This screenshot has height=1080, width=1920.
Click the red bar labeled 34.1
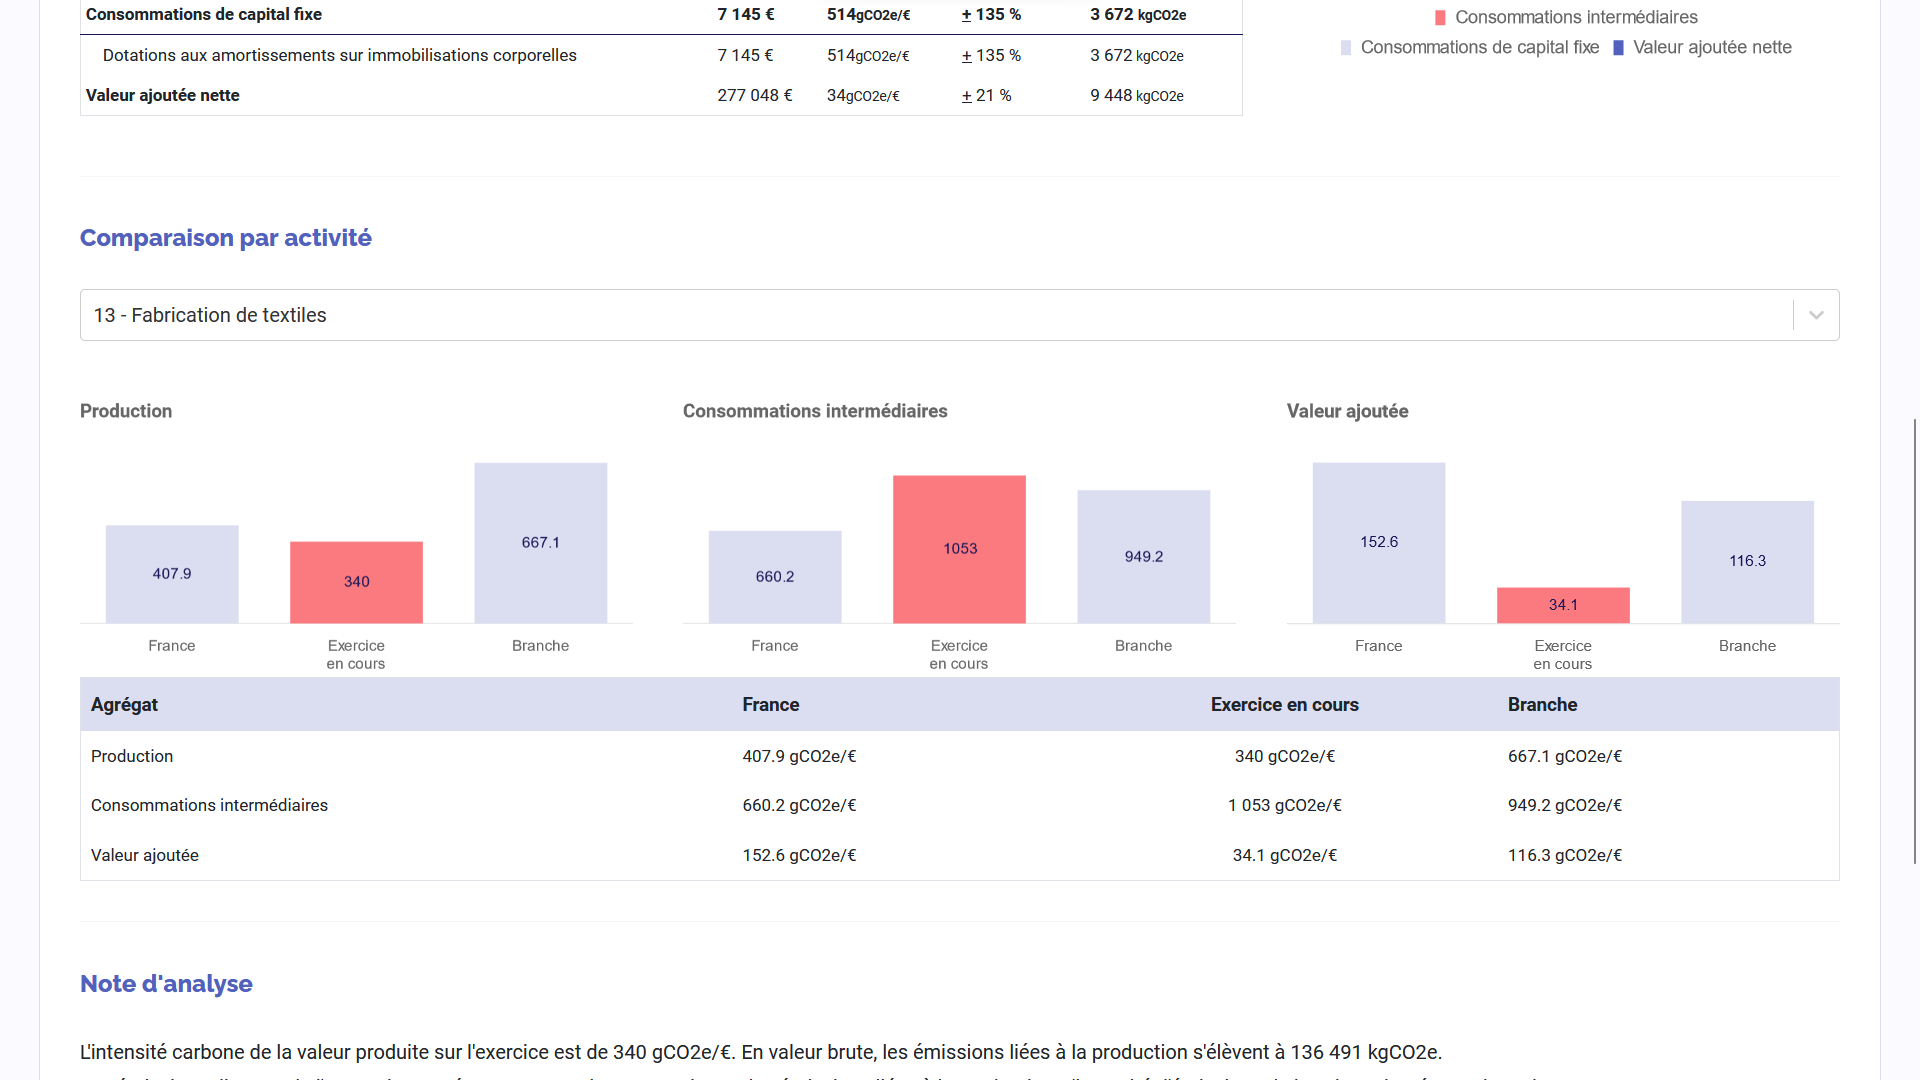click(x=1563, y=605)
